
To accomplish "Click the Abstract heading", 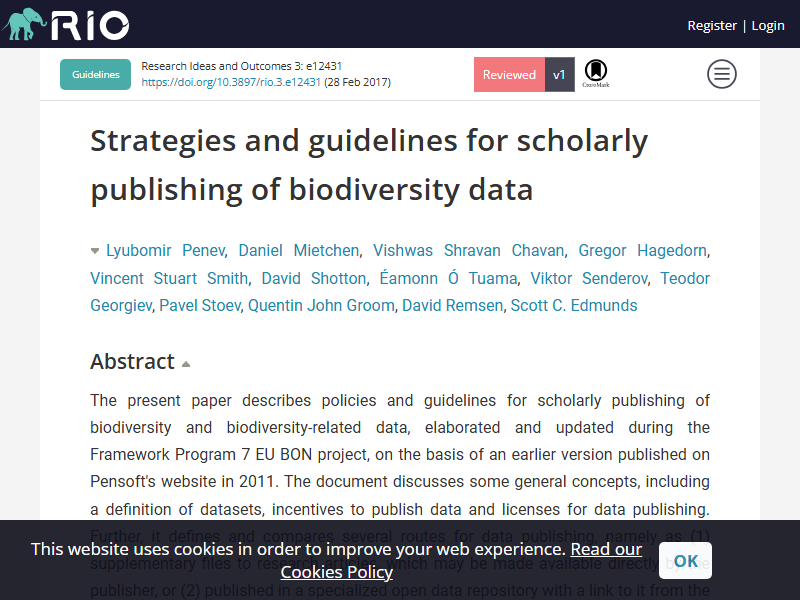I will [x=132, y=361].
